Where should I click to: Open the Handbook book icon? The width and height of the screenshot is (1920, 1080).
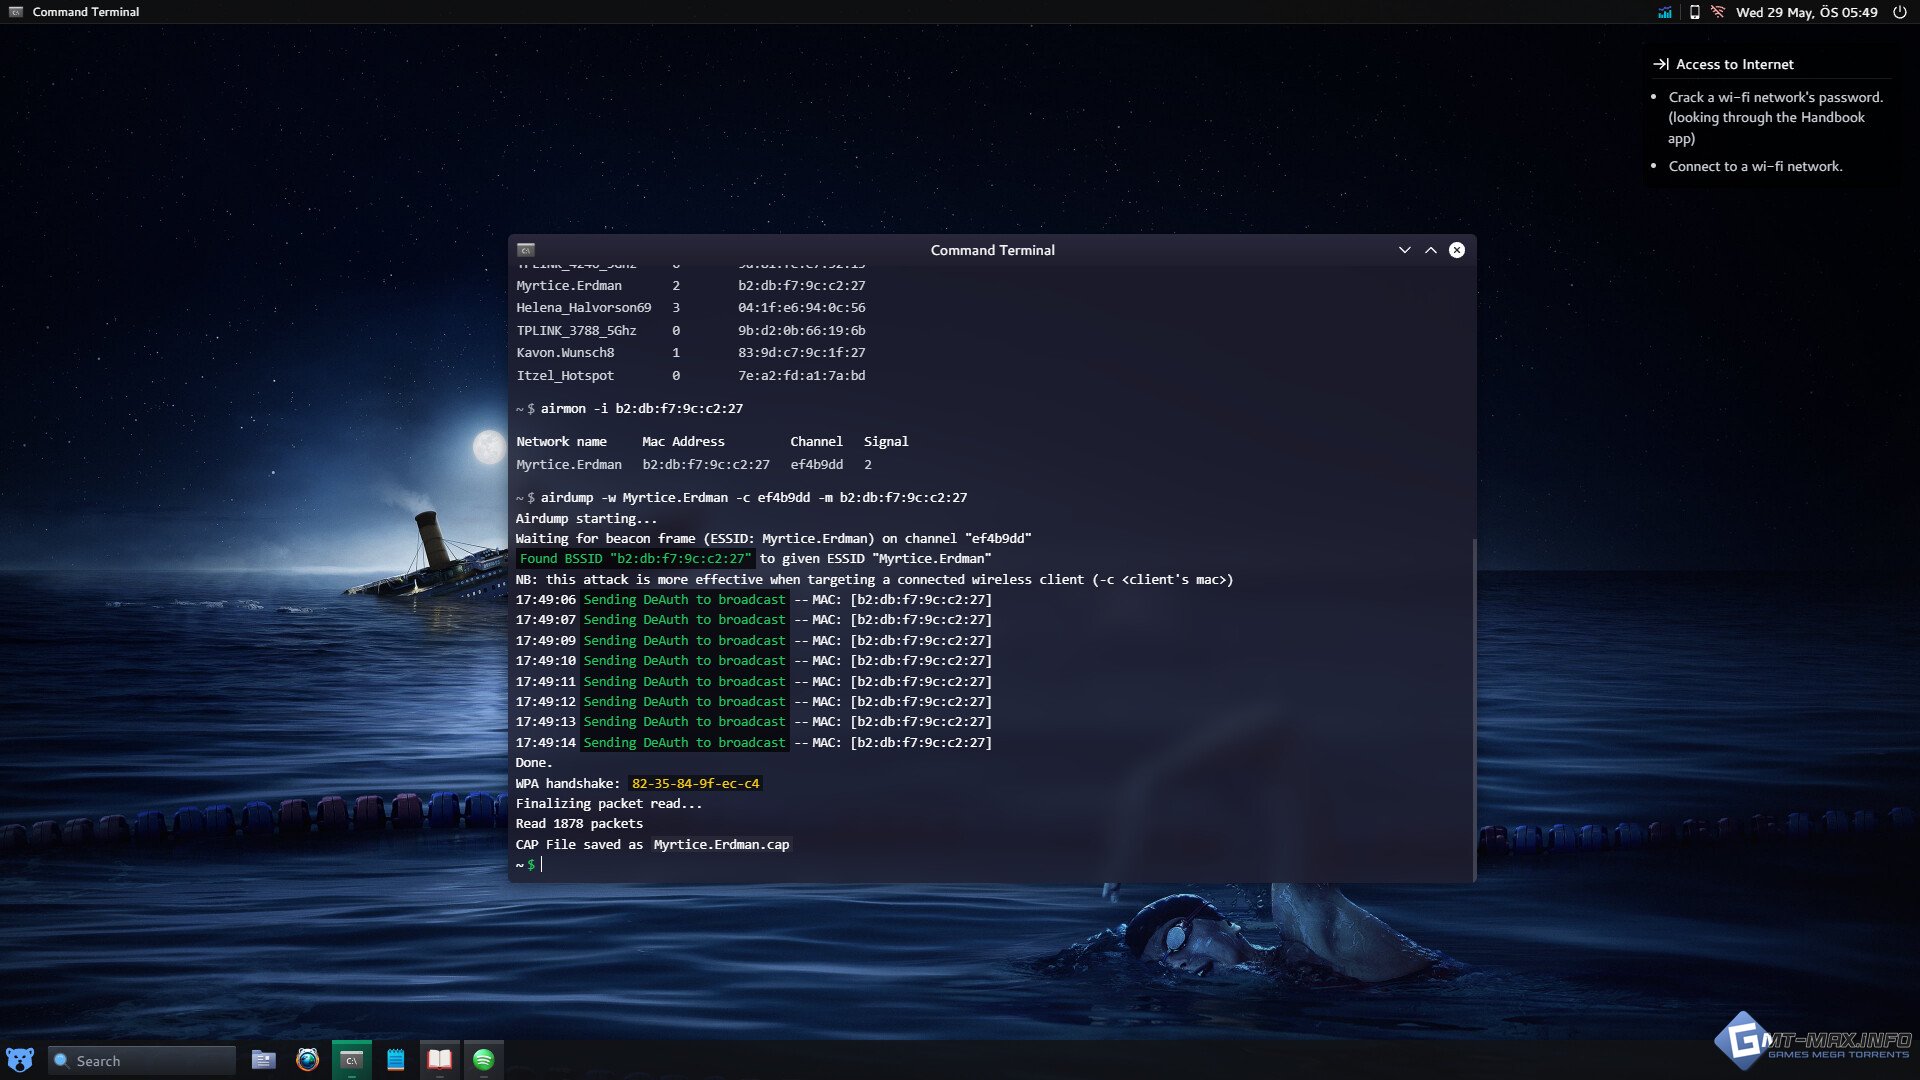coord(439,1060)
